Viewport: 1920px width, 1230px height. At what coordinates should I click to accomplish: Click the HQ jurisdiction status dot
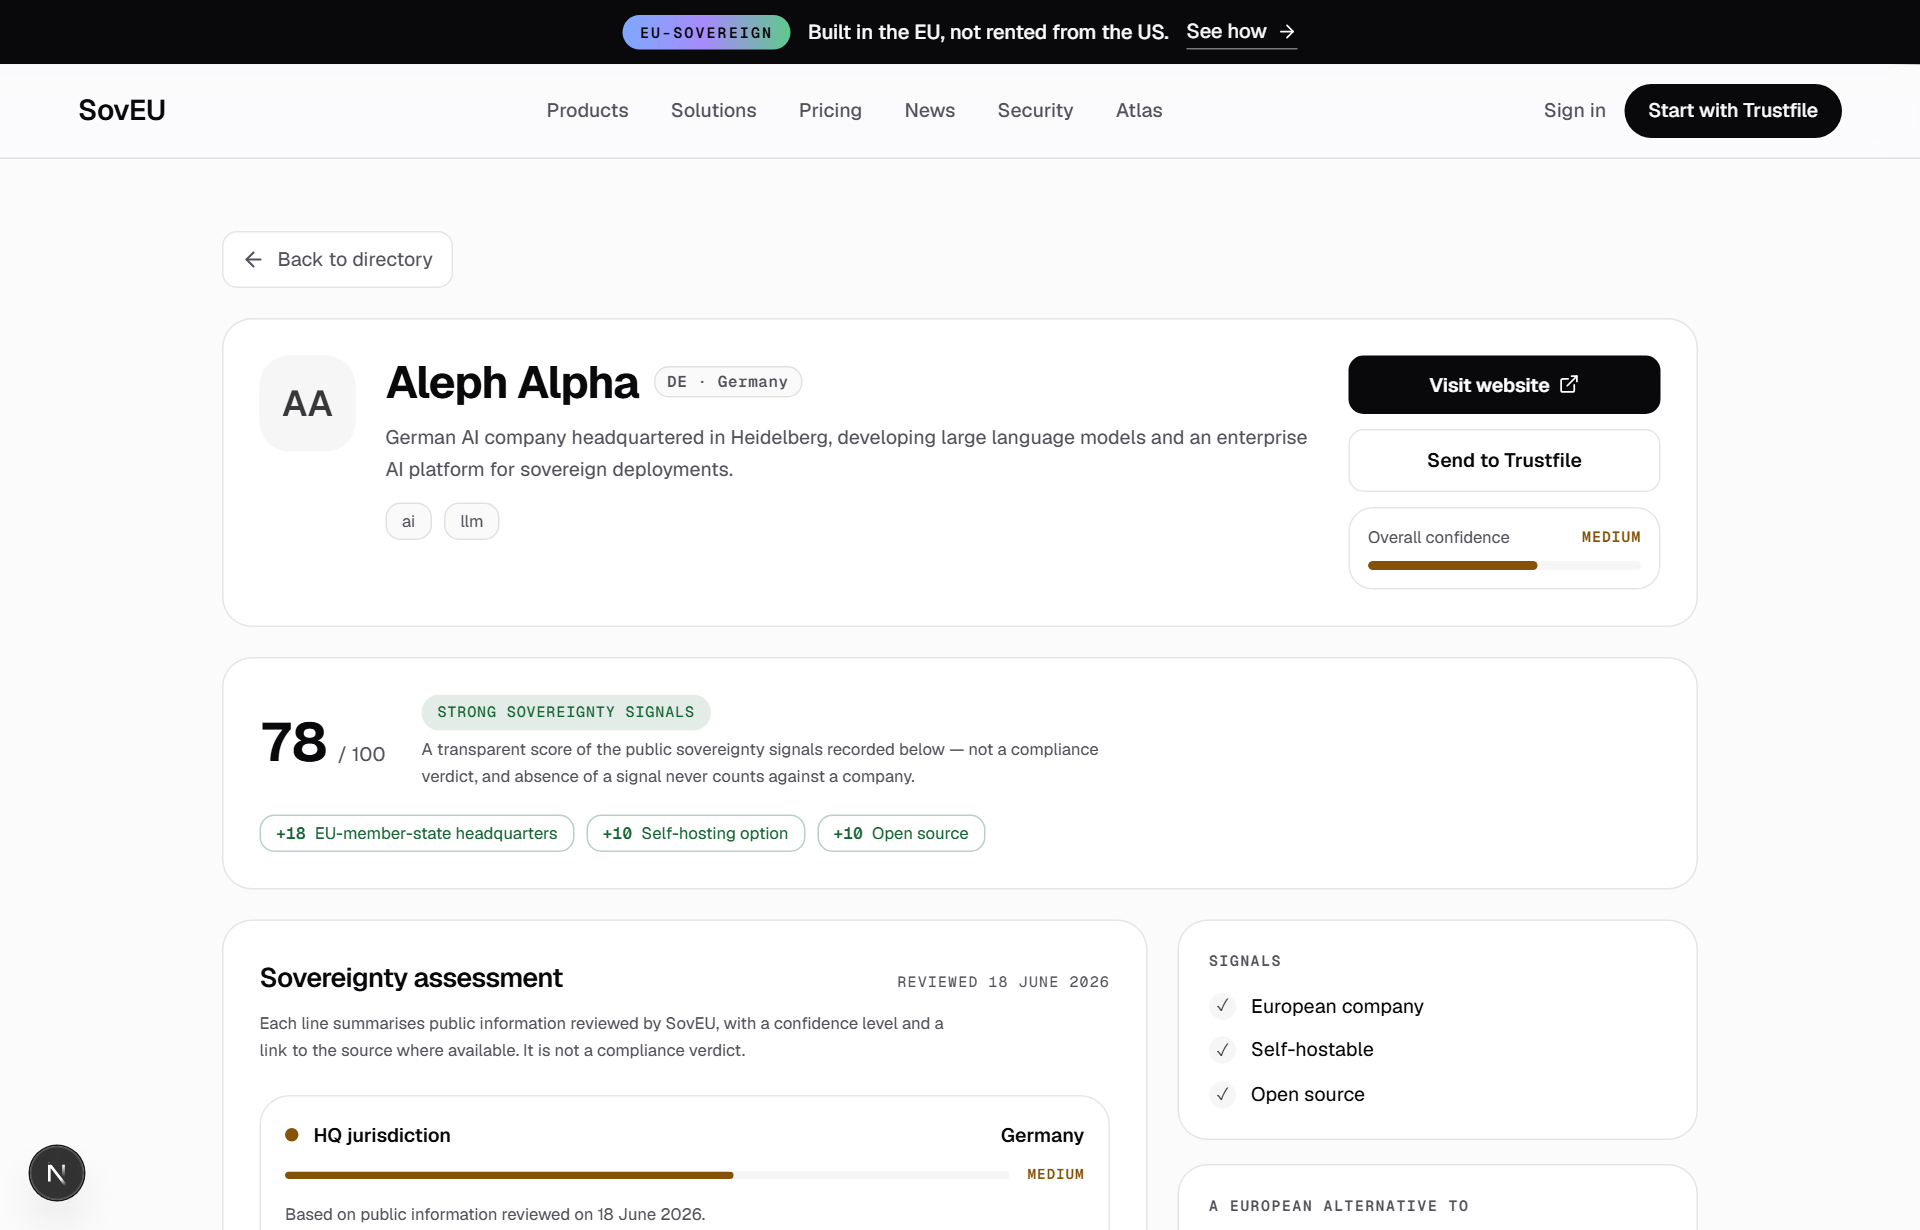[292, 1135]
